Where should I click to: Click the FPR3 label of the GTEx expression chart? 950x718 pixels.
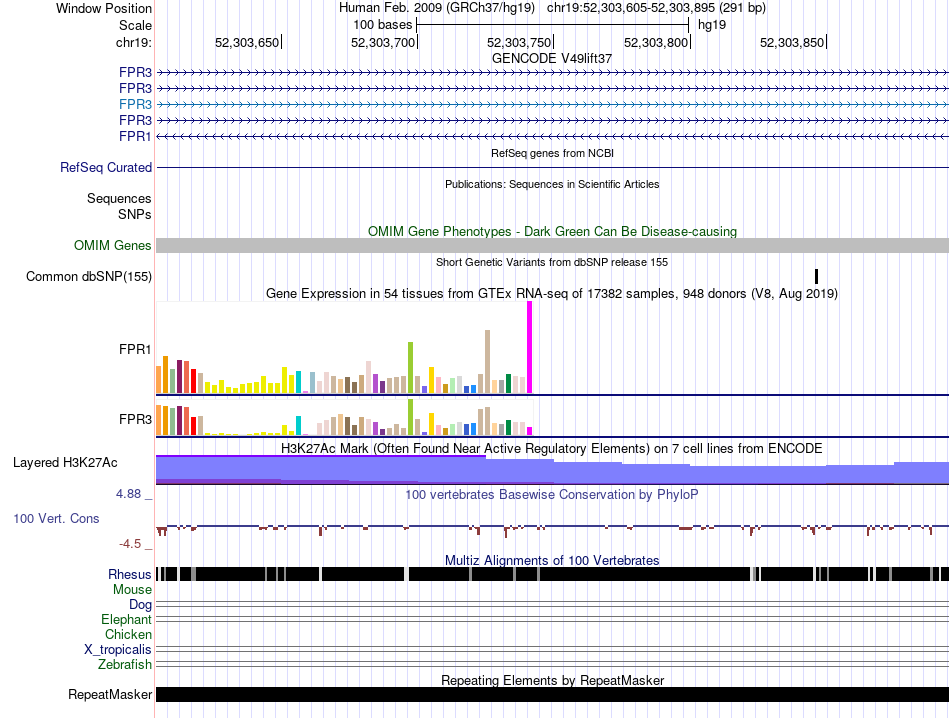[135, 419]
